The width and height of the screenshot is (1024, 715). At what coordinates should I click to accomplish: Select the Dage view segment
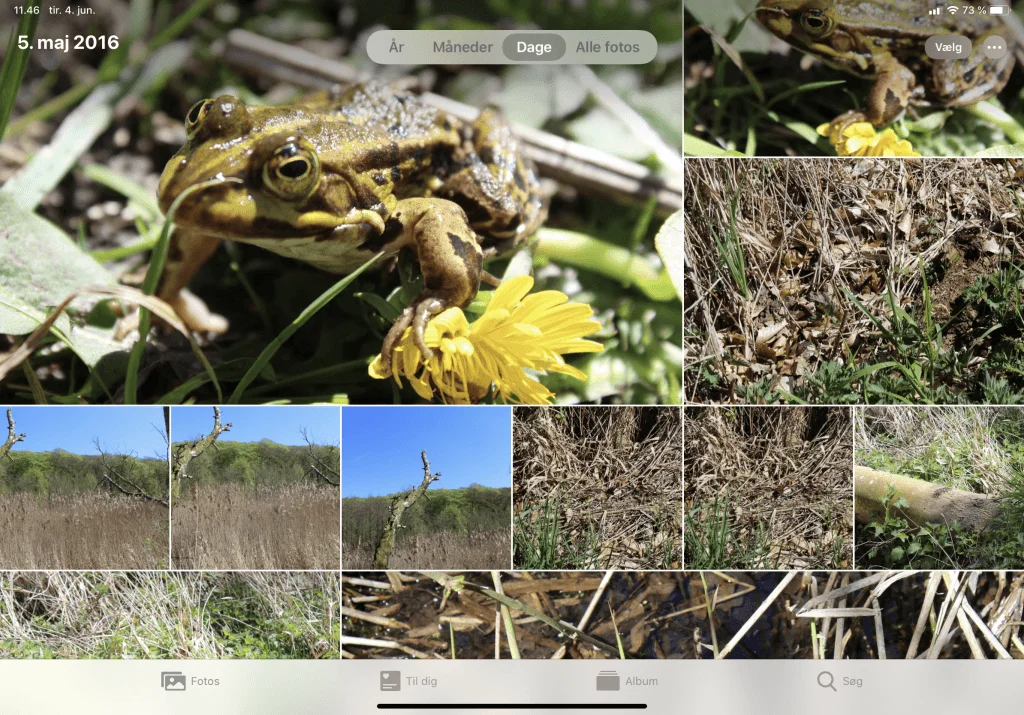pos(534,47)
